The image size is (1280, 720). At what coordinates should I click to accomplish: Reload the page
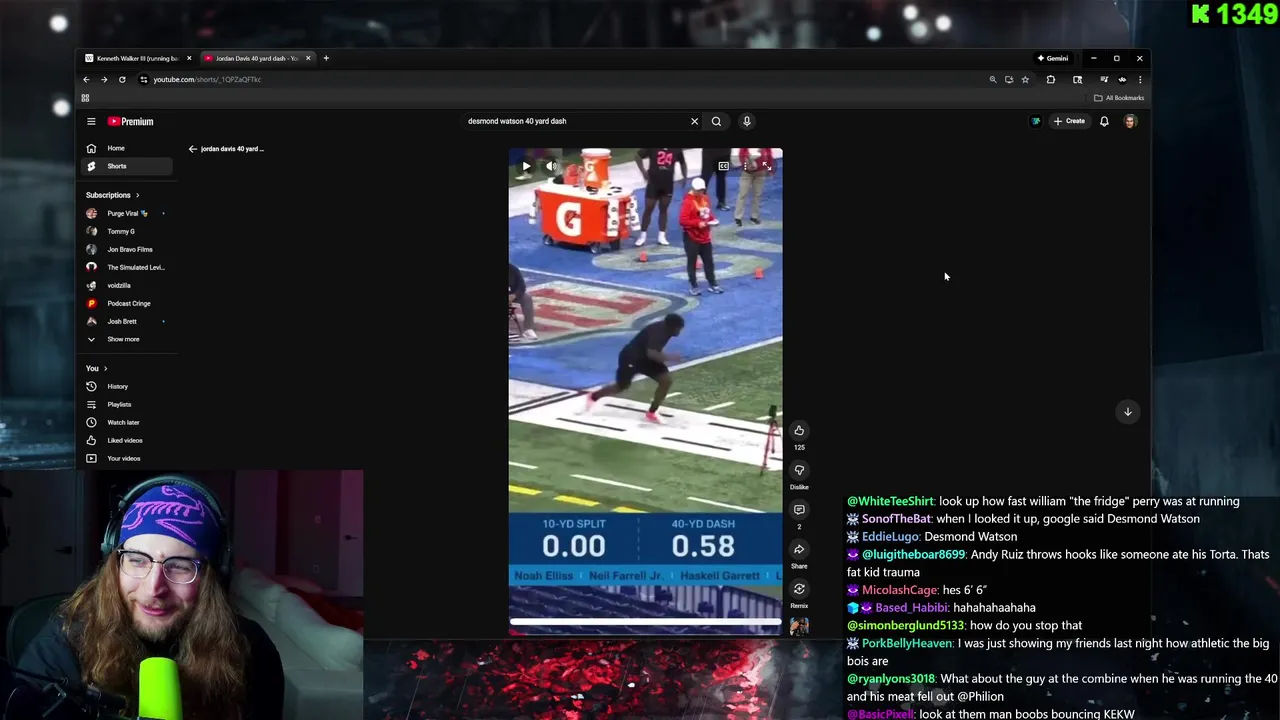tap(122, 79)
